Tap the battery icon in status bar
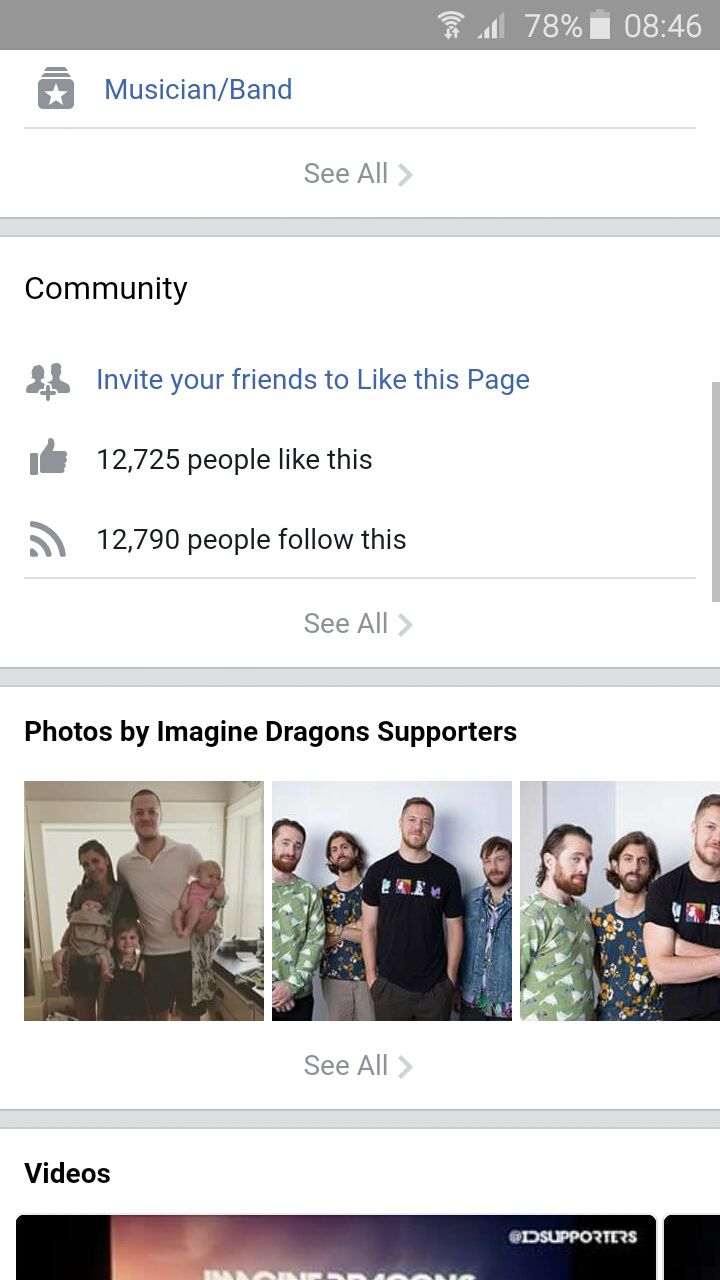 pos(600,25)
